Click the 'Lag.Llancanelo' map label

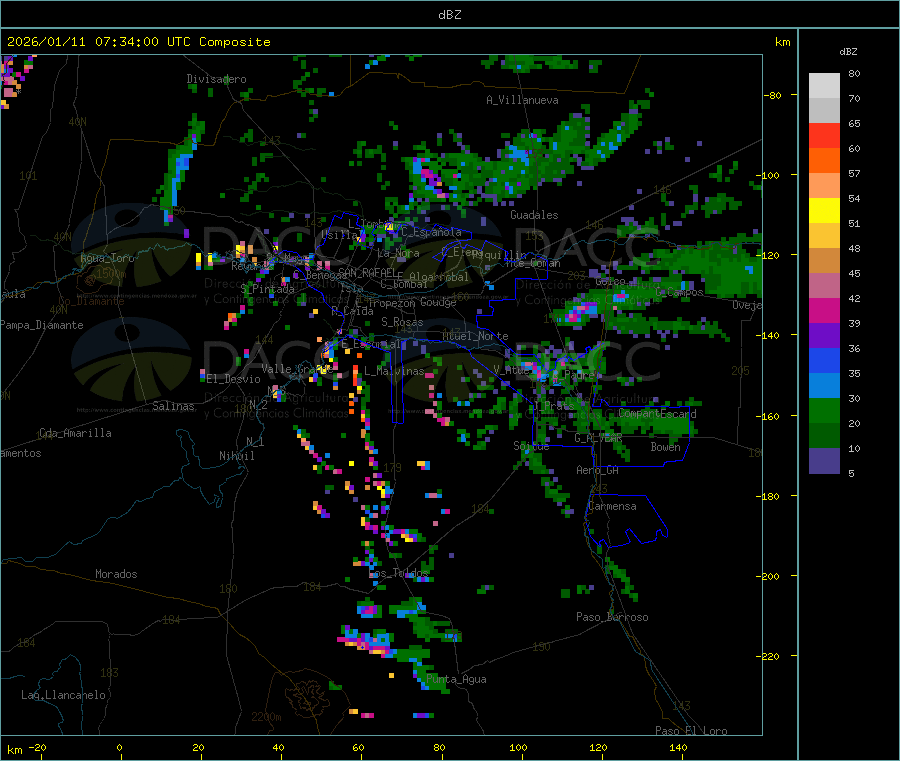coord(63,695)
